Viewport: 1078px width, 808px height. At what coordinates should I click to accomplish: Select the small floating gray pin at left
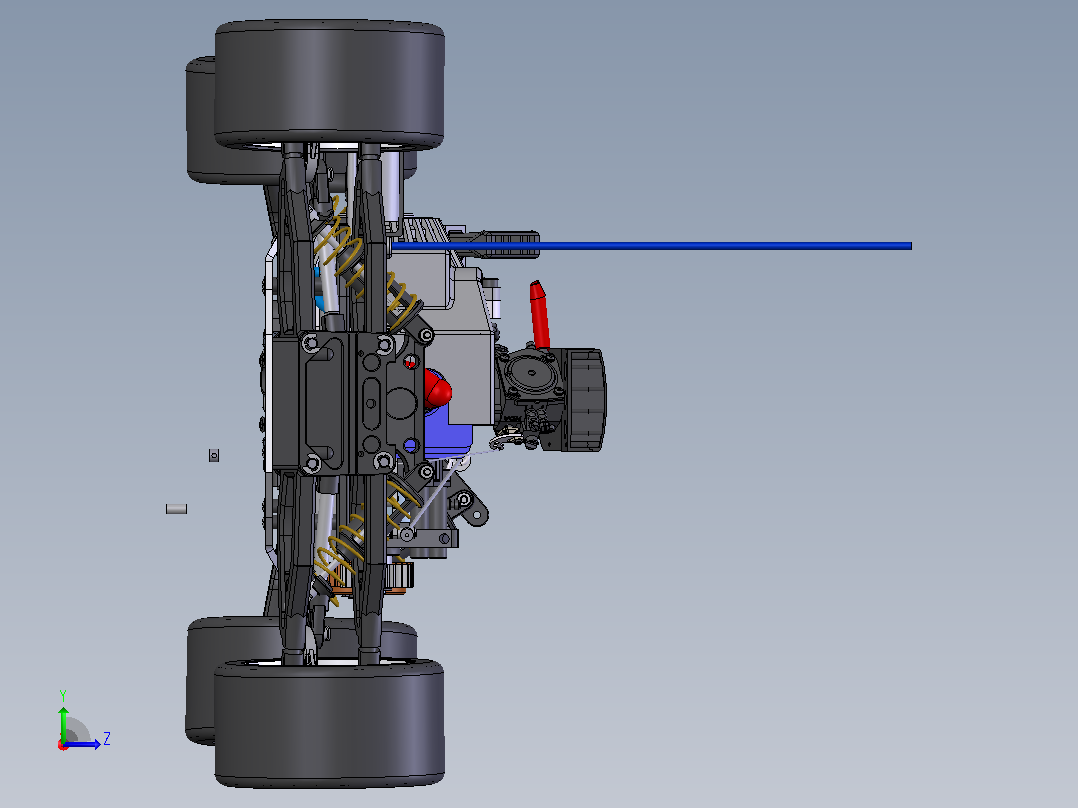[177, 509]
